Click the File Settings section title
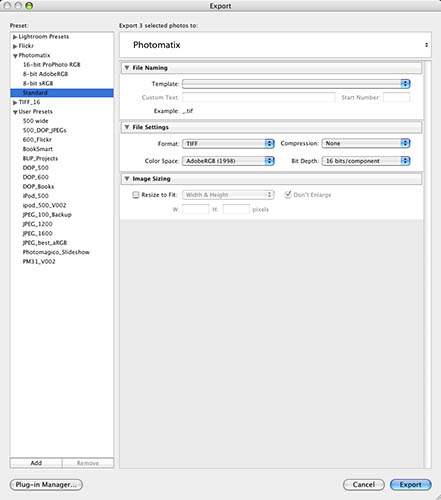 pyautogui.click(x=151, y=127)
